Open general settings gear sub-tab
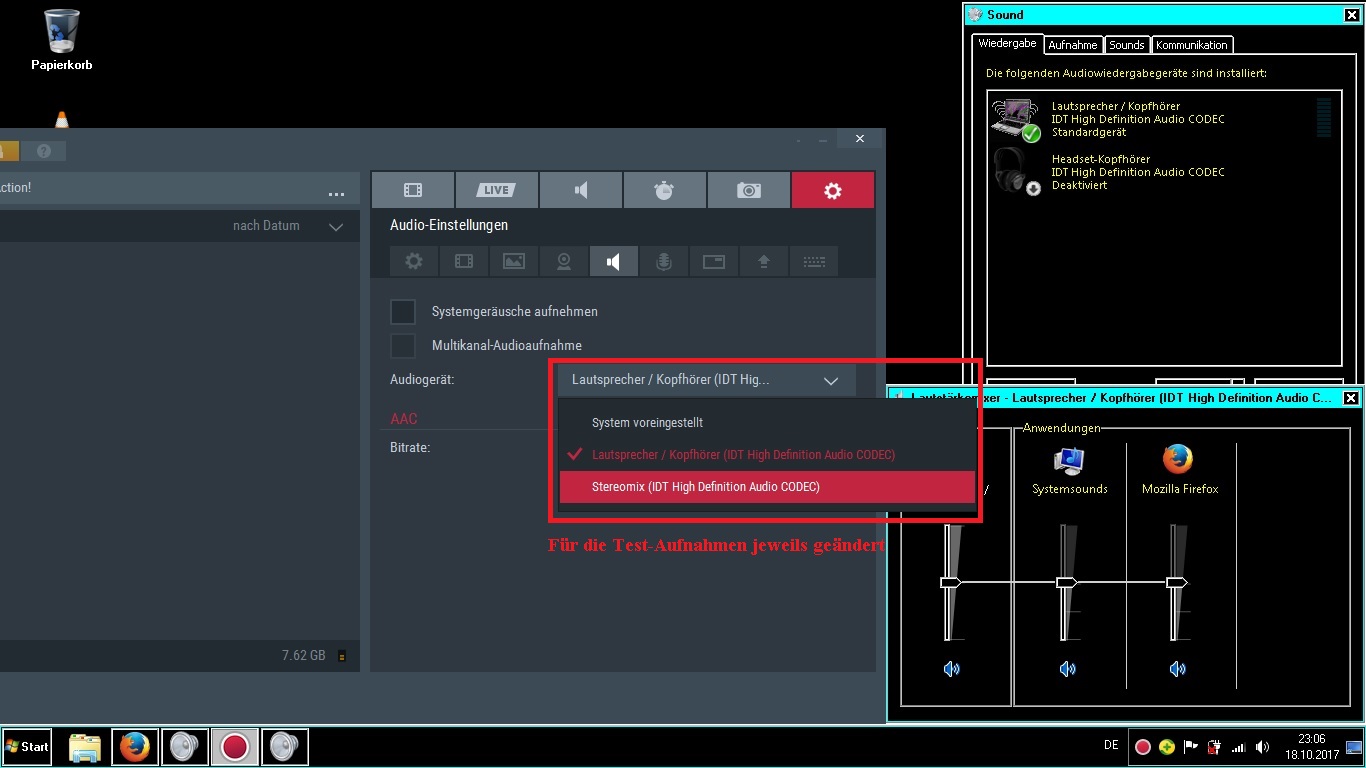The width and height of the screenshot is (1366, 768). 414,262
